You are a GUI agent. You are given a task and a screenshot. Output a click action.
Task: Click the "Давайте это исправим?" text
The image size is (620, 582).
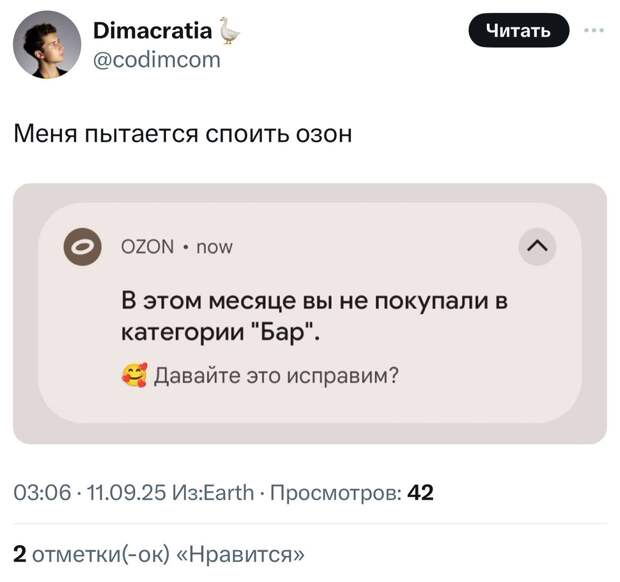tap(276, 375)
